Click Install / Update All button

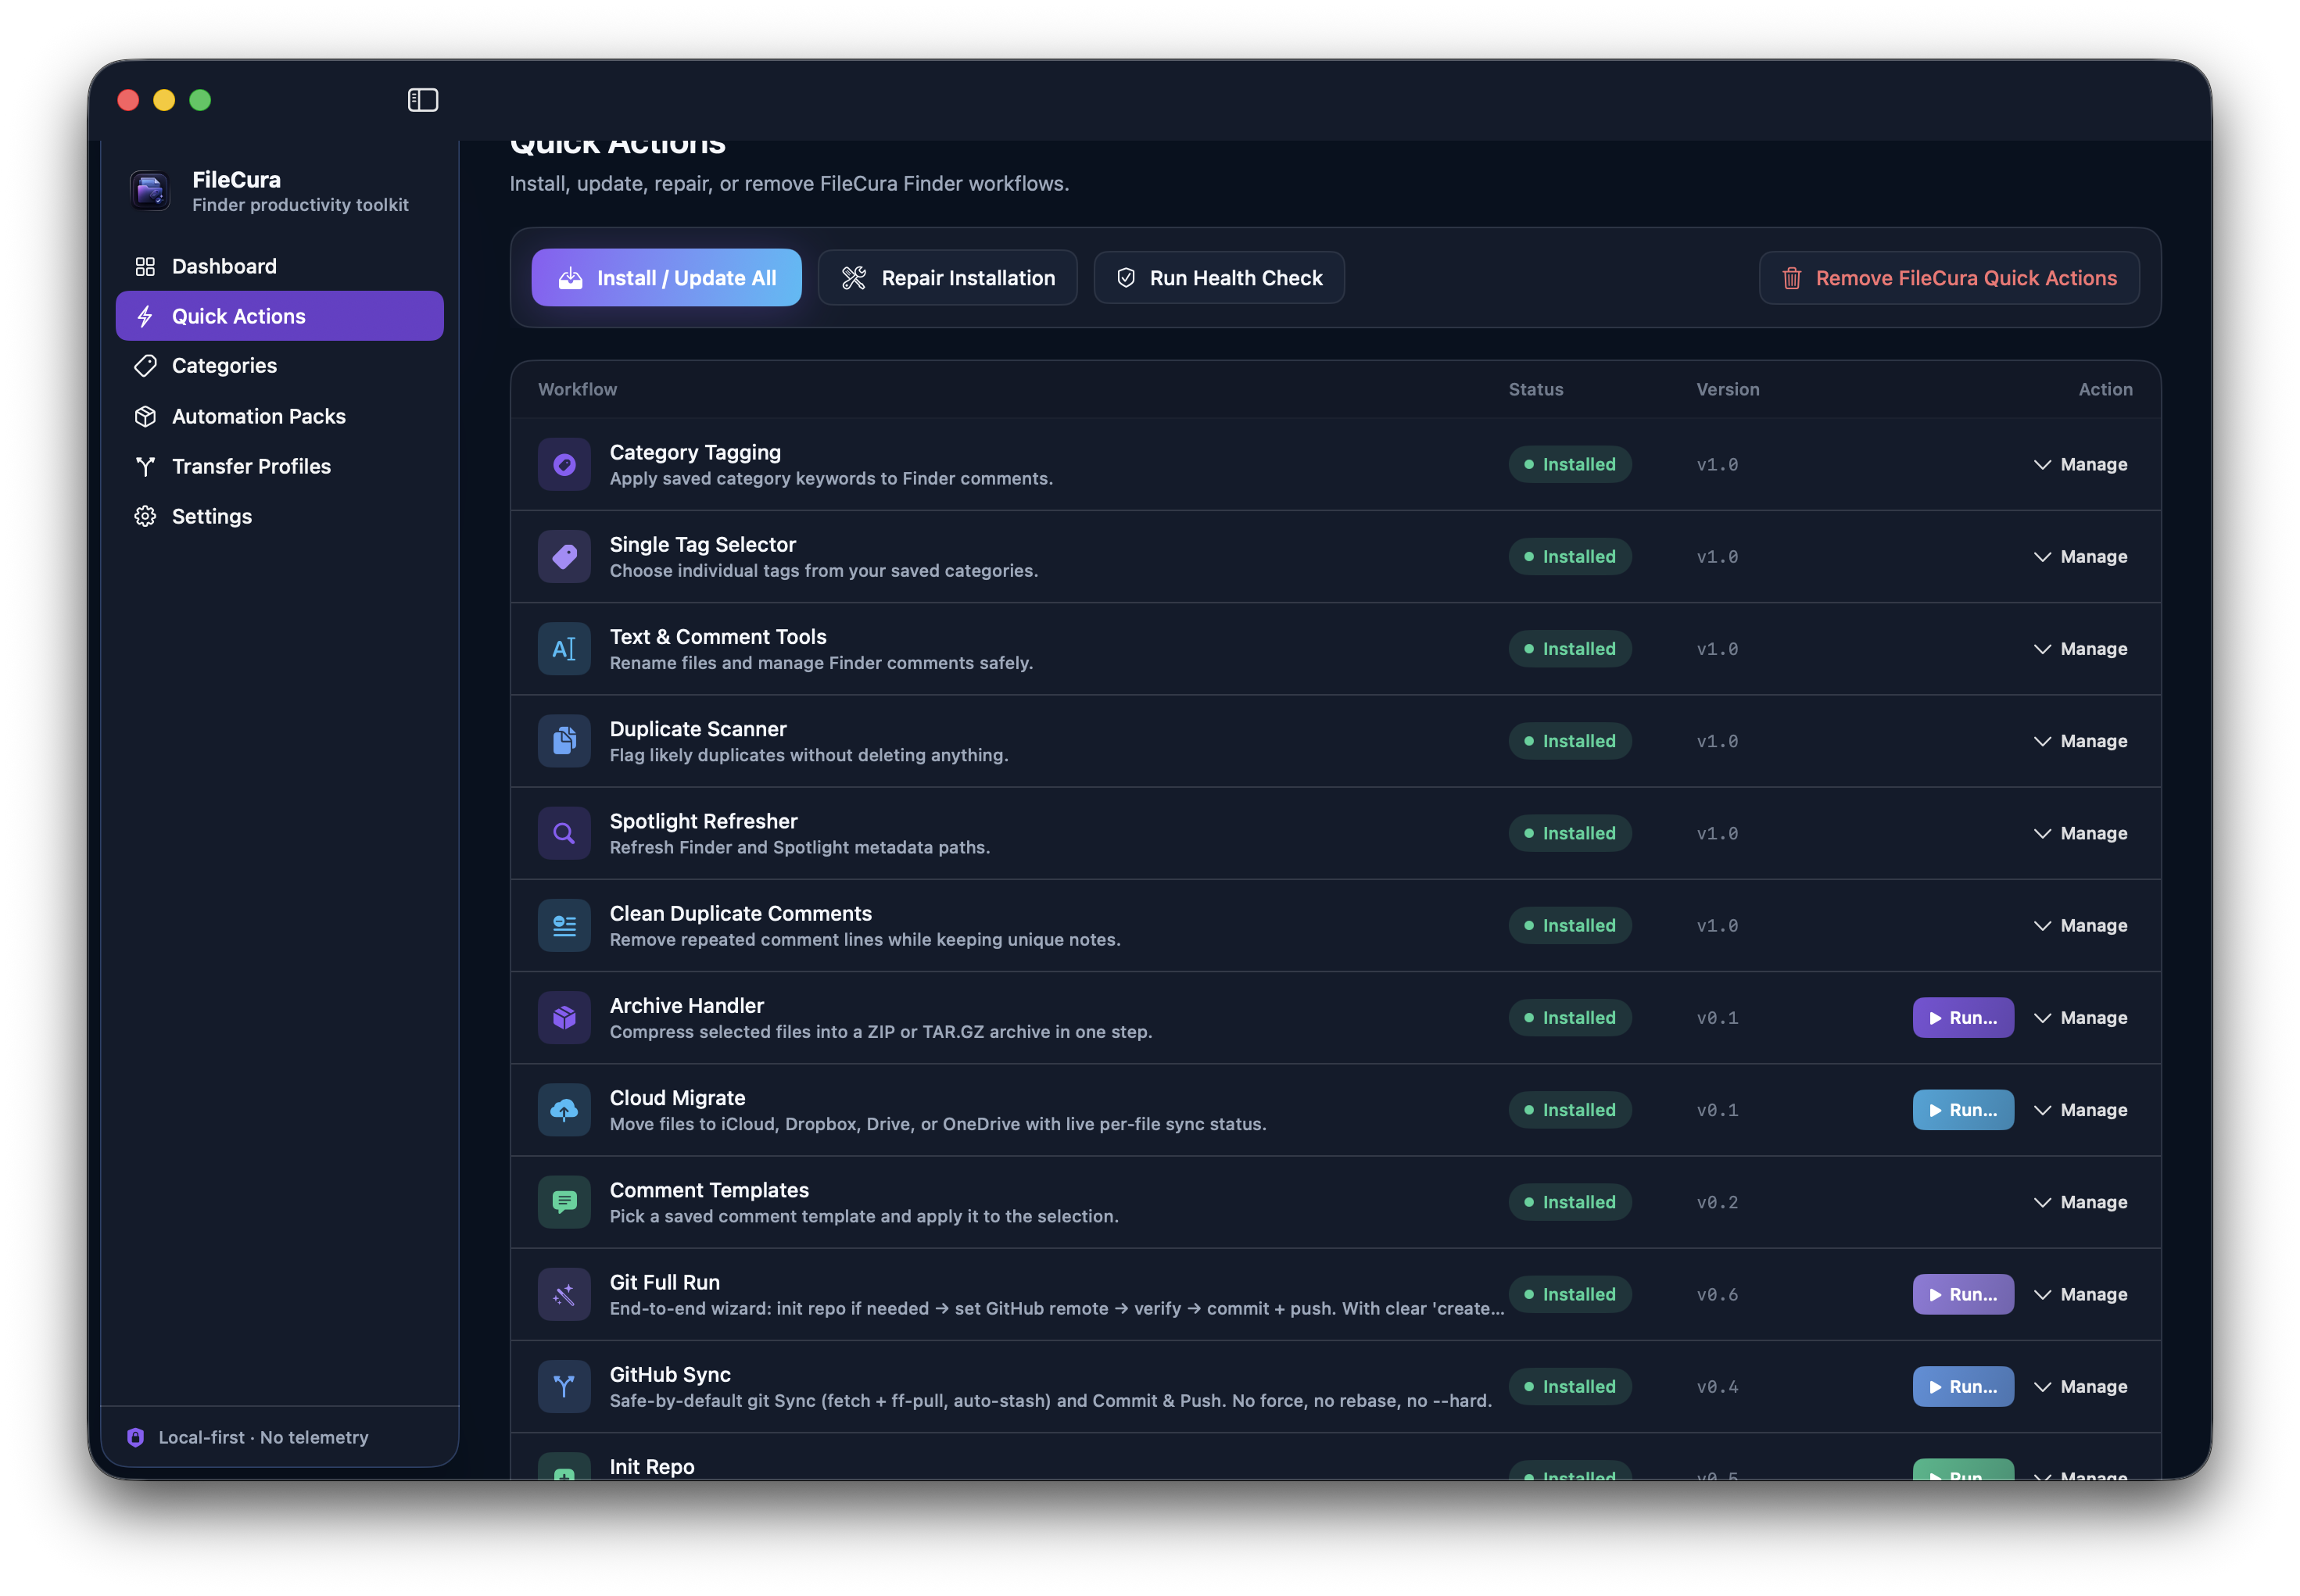coord(666,278)
